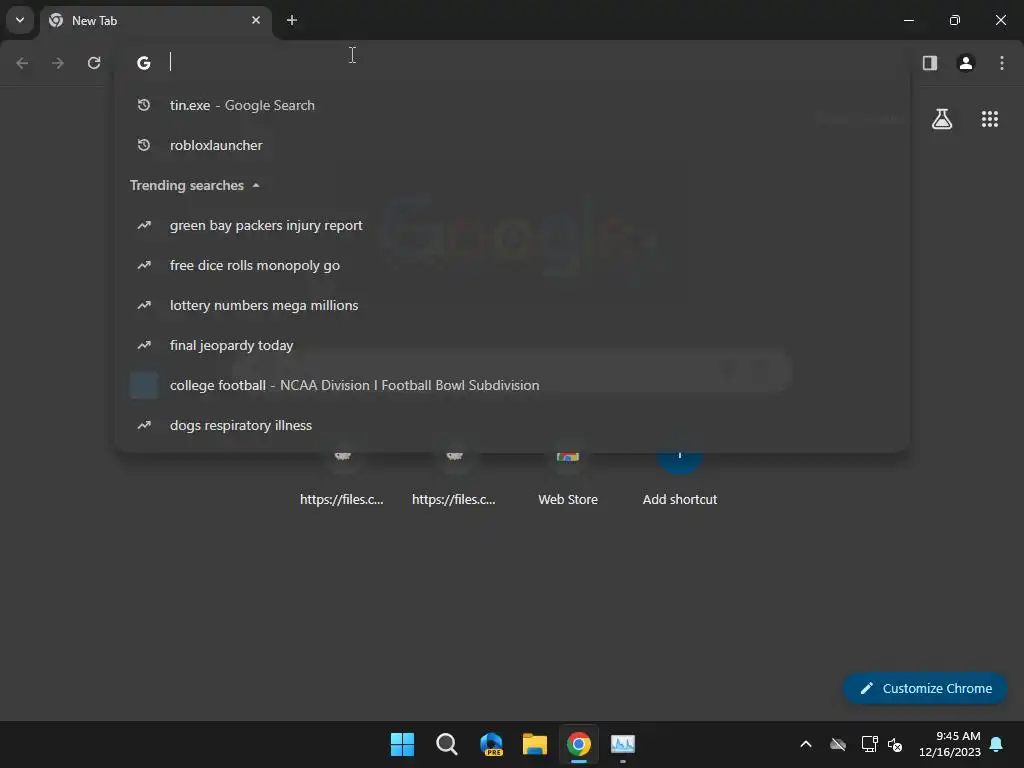Screen dimensions: 1024x768
Task: Choose final jeopardy today suggestion
Action: 512,345
